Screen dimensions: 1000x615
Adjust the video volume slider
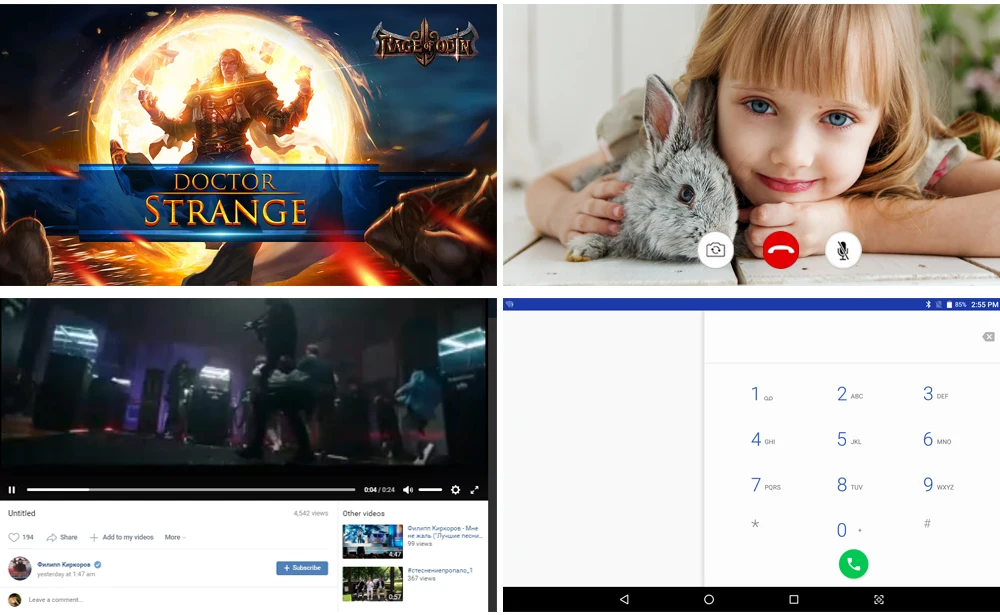pos(430,490)
